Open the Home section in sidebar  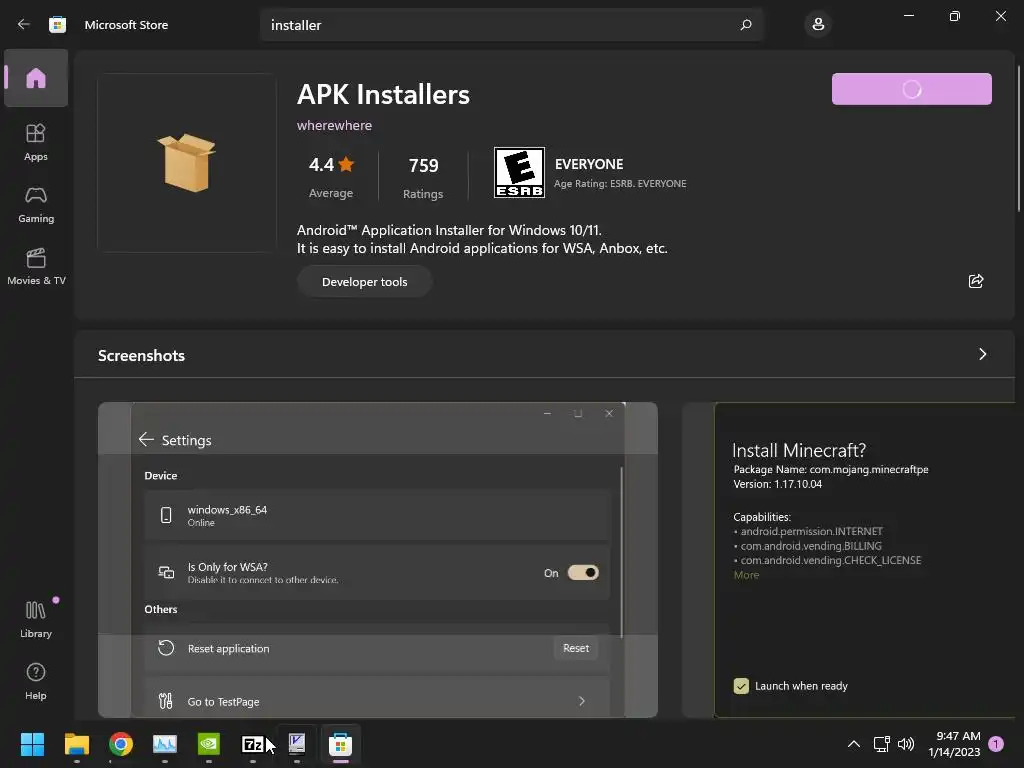tap(36, 78)
